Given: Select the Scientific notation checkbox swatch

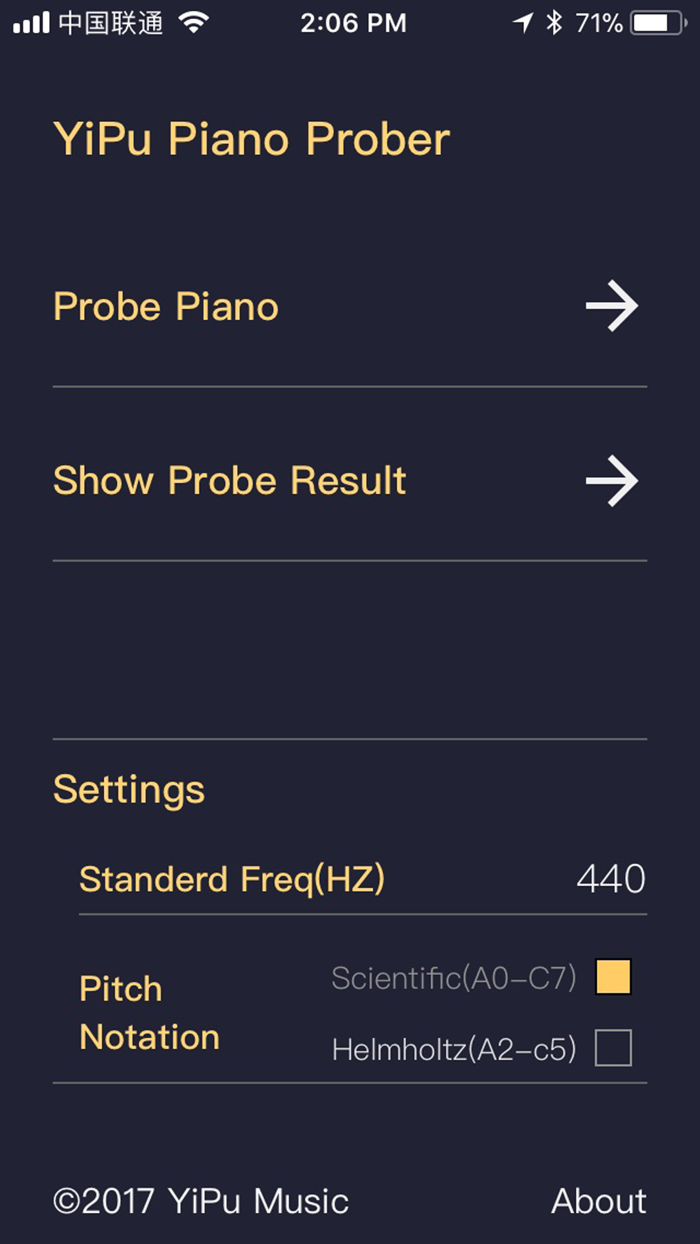Looking at the screenshot, I should tap(613, 977).
